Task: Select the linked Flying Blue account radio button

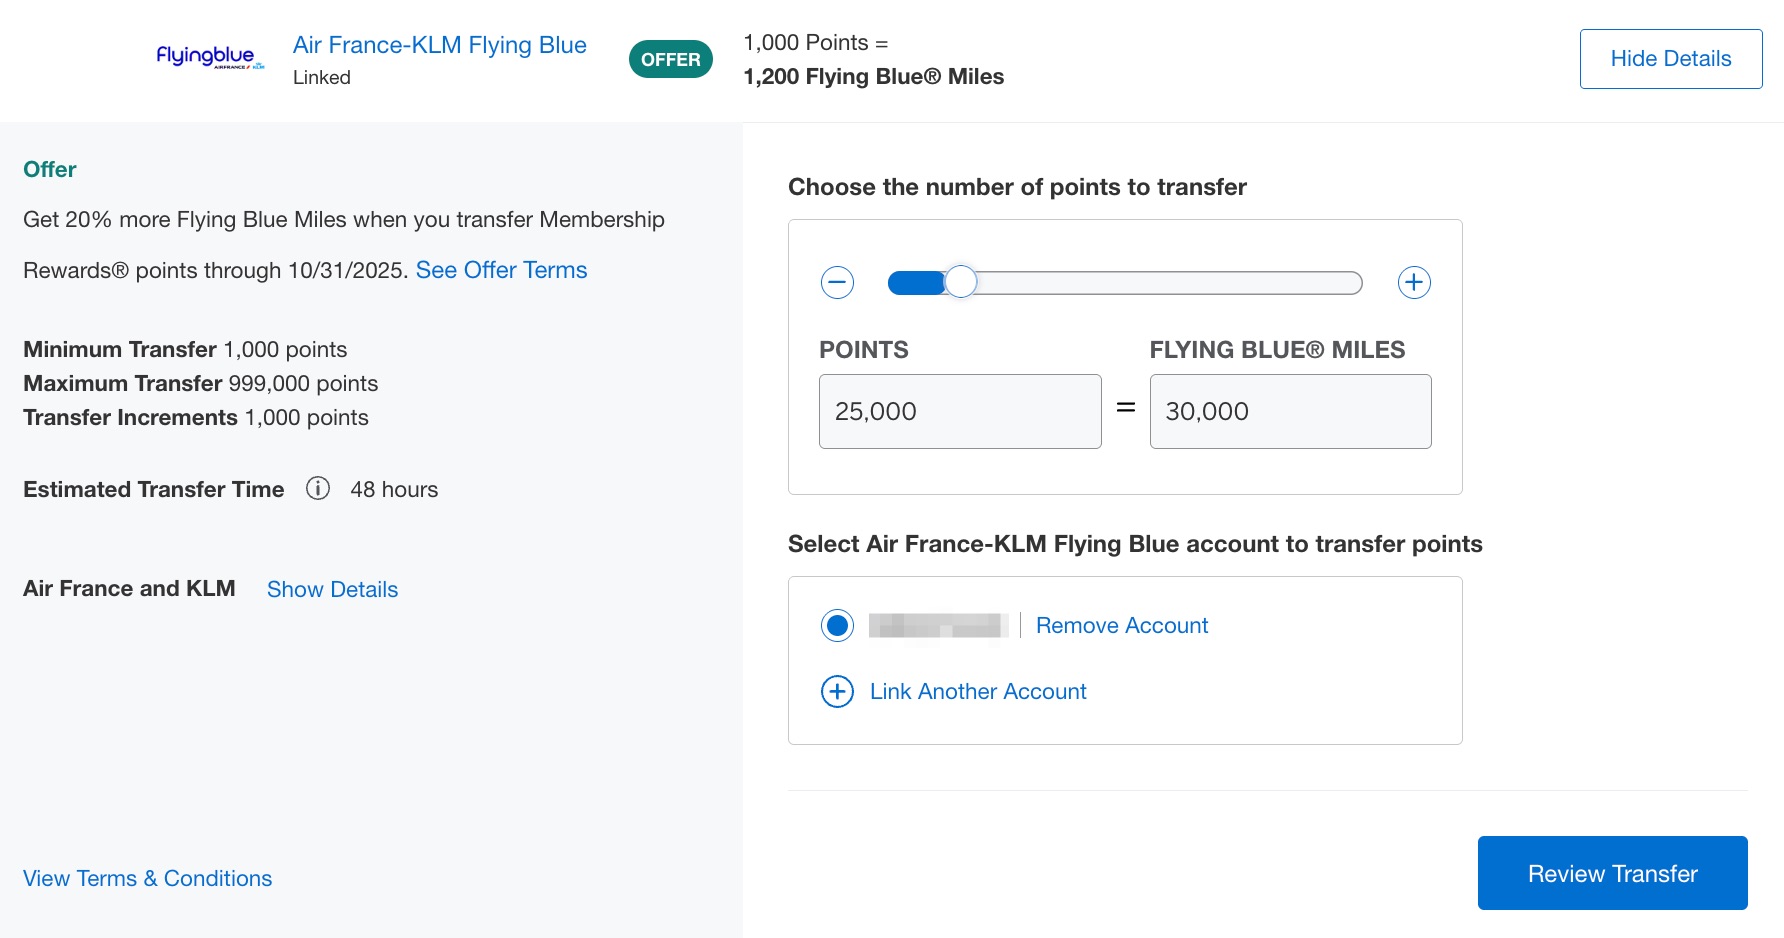Action: click(x=837, y=626)
